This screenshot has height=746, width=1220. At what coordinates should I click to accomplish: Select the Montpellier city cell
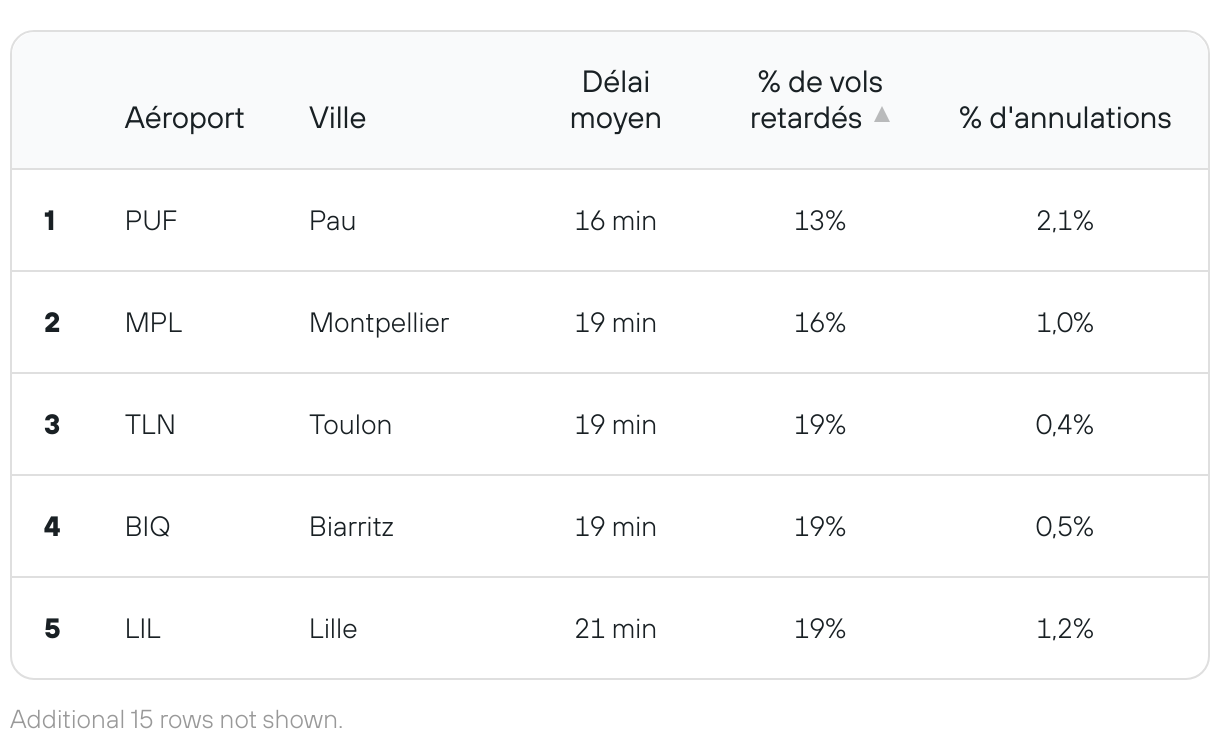tap(379, 323)
